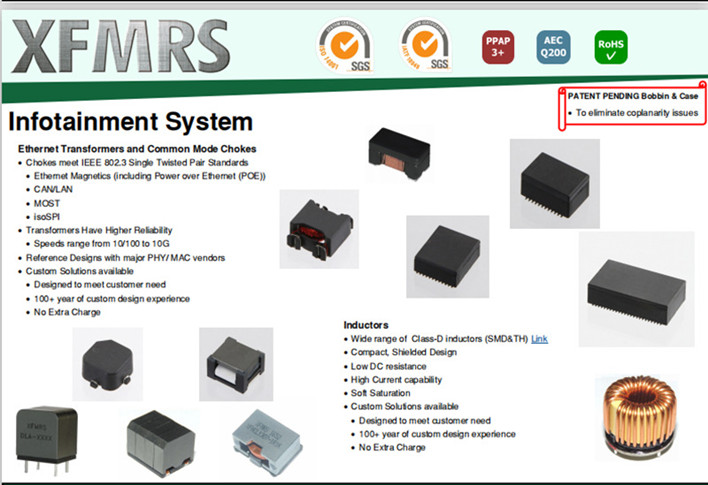Click the ISO 14001 SGS certification badge
Viewport: 708px width, 485px height.
(x=345, y=44)
